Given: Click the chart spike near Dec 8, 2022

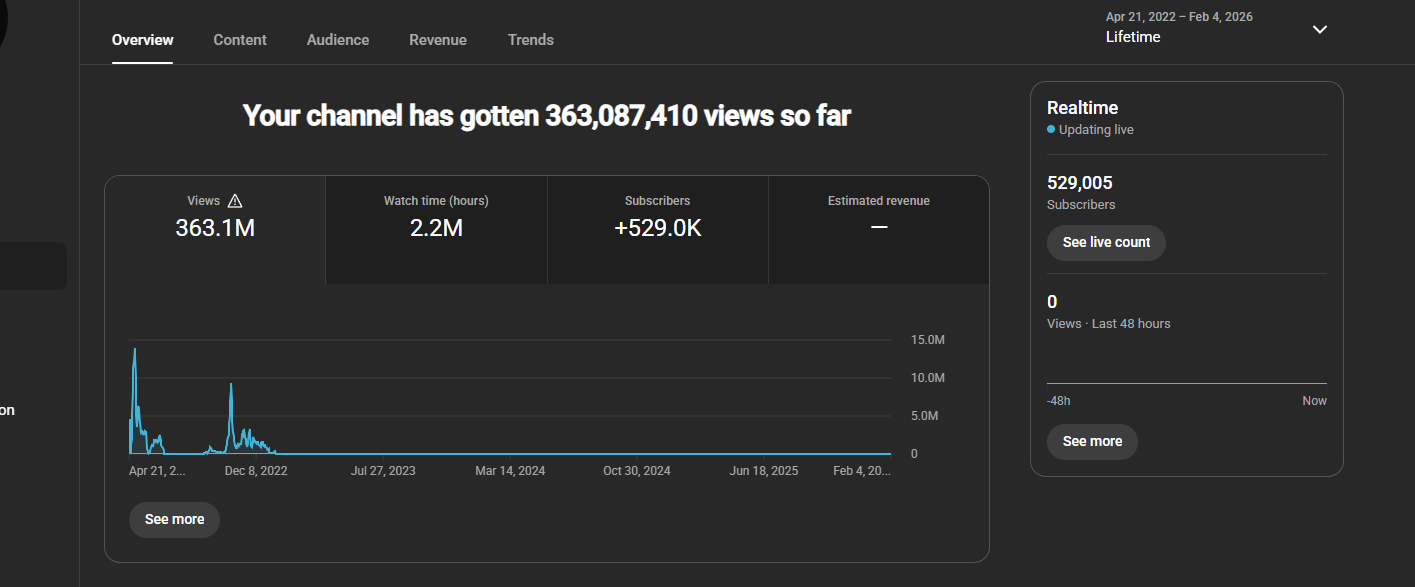Looking at the screenshot, I should pyautogui.click(x=231, y=386).
